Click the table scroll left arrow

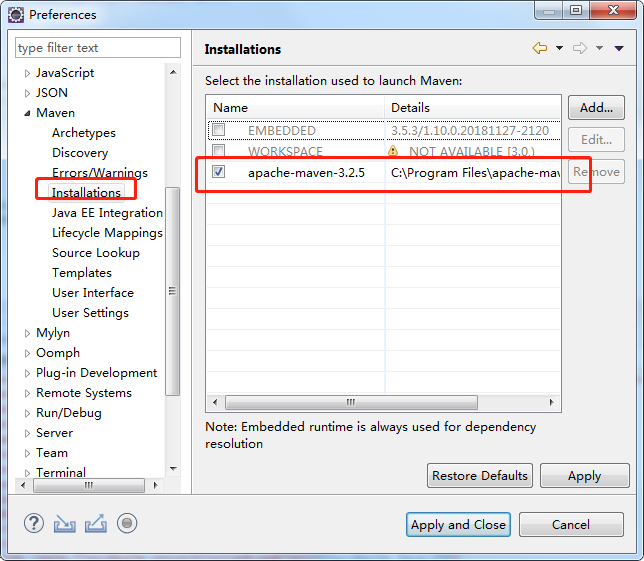click(x=215, y=402)
